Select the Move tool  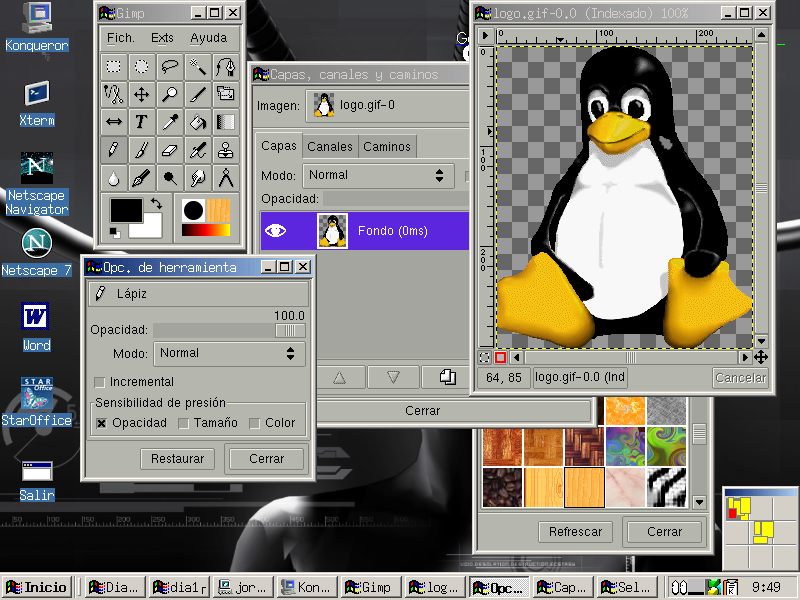141,94
